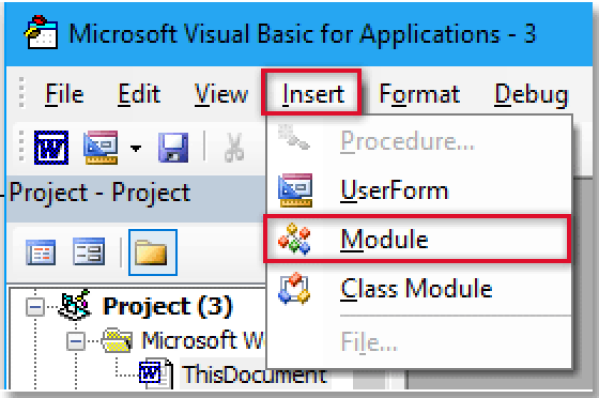The height and width of the screenshot is (398, 599).
Task: Click the Module icon in Insert menu
Action: click(x=294, y=239)
